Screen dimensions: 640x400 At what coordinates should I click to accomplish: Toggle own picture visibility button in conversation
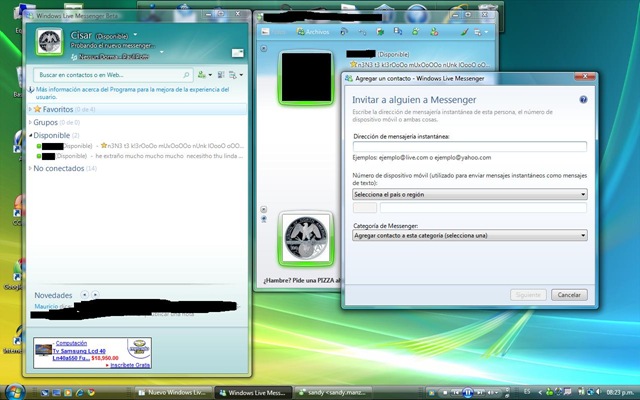(x=264, y=209)
